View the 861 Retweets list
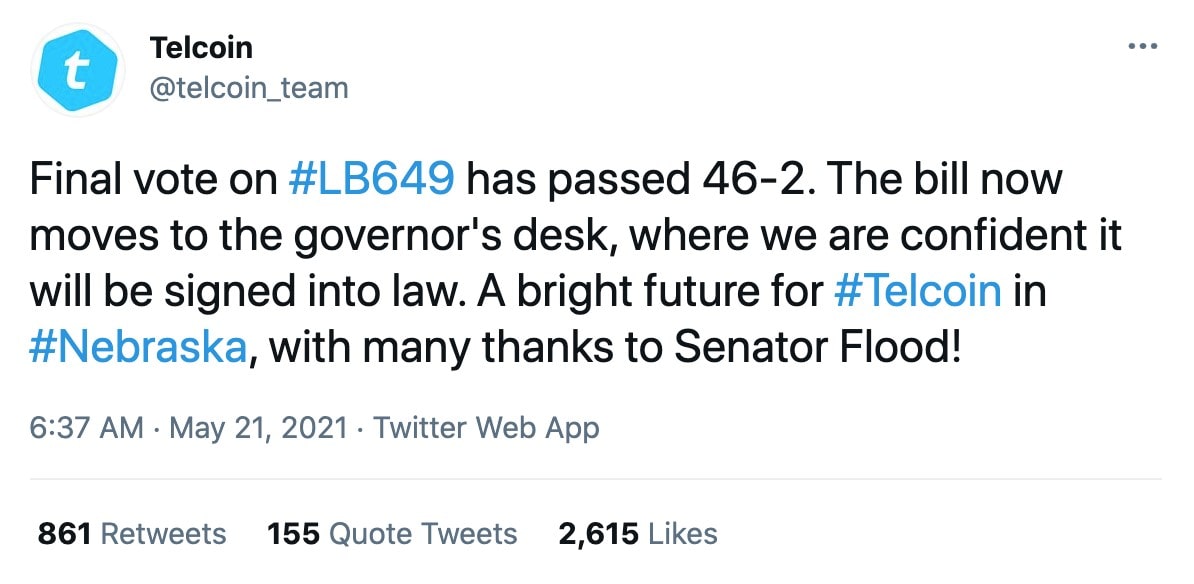The width and height of the screenshot is (1194, 584). point(132,534)
